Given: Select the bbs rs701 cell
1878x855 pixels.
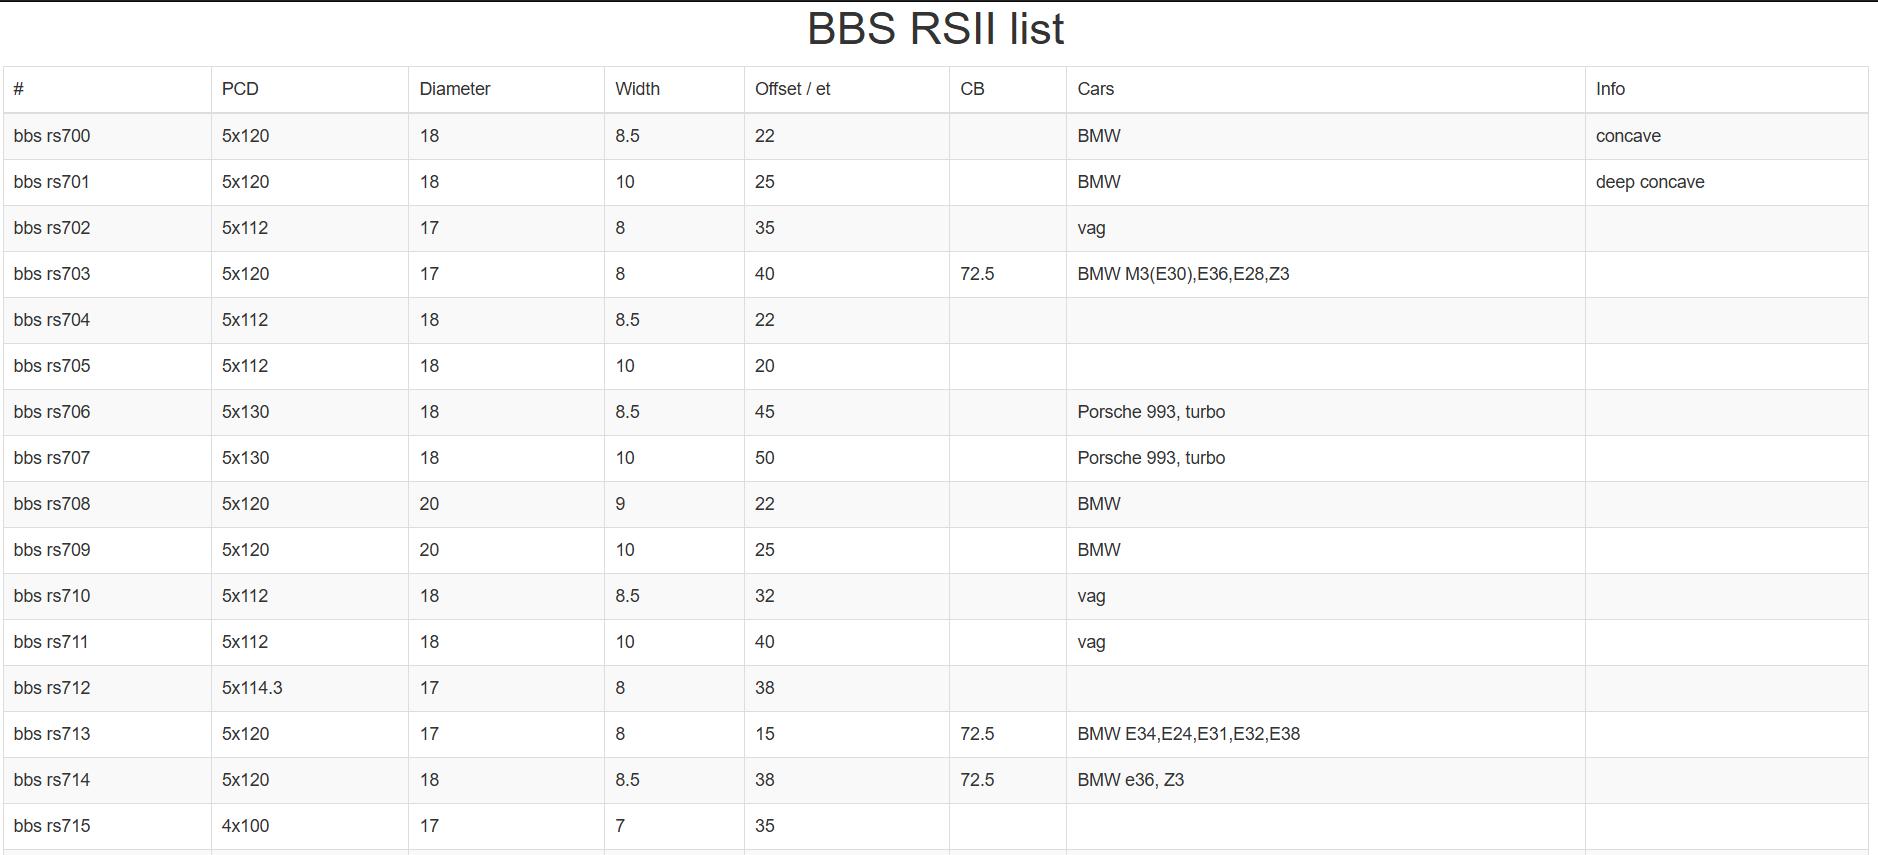Looking at the screenshot, I should (x=107, y=182).
